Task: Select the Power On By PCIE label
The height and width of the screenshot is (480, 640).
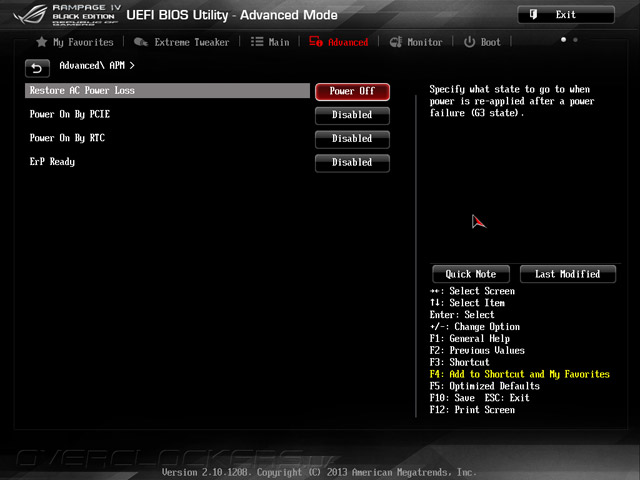Action: pyautogui.click(x=70, y=114)
